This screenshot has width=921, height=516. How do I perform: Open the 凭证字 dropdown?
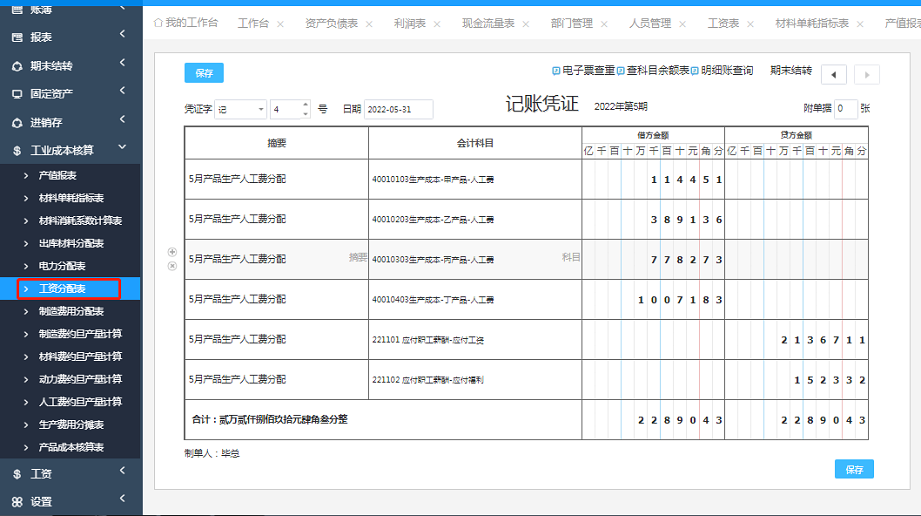pyautogui.click(x=241, y=109)
